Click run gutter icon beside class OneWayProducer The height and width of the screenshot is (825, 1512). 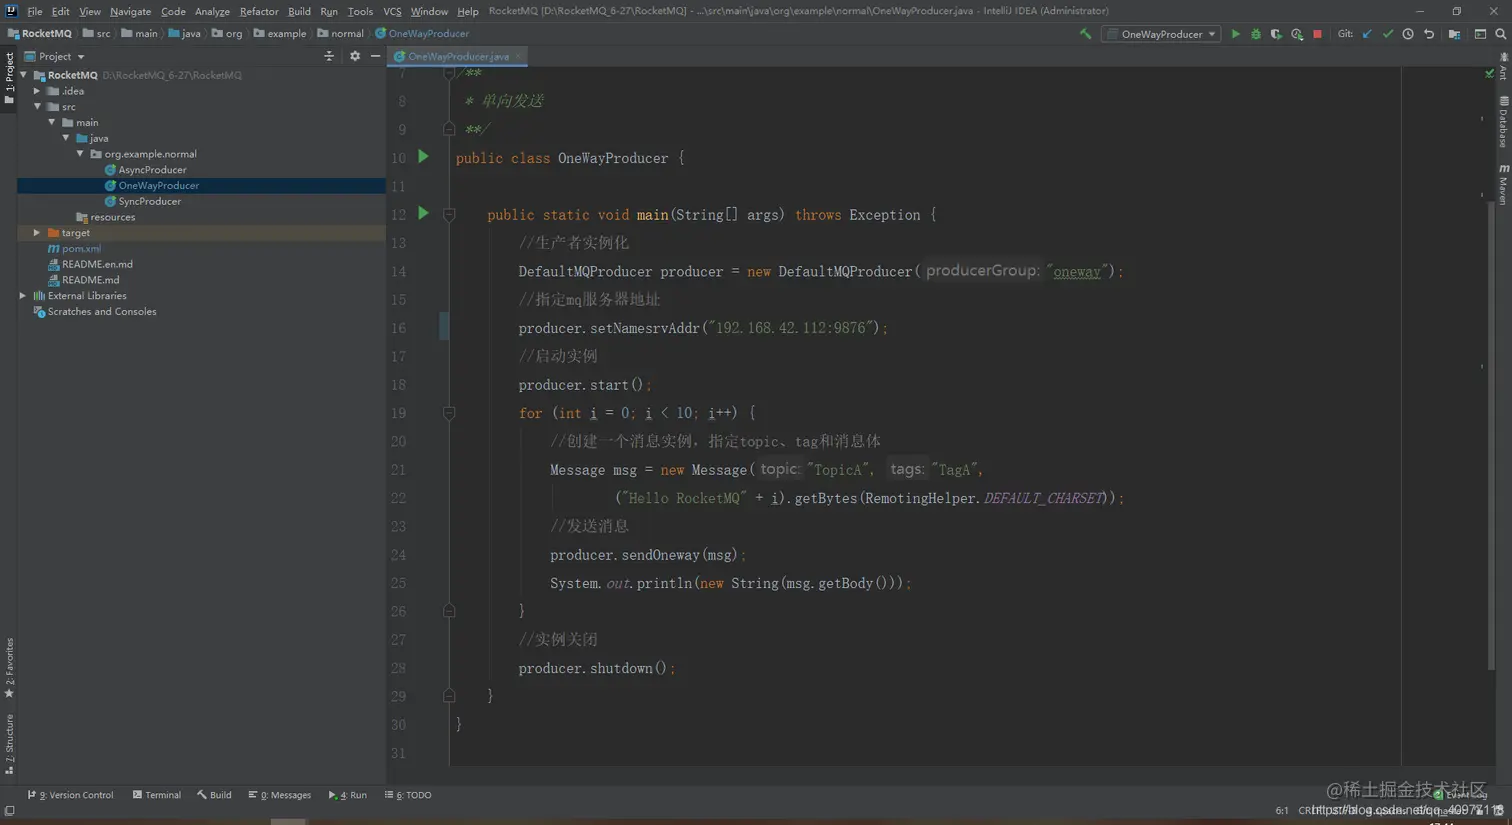[x=423, y=157]
